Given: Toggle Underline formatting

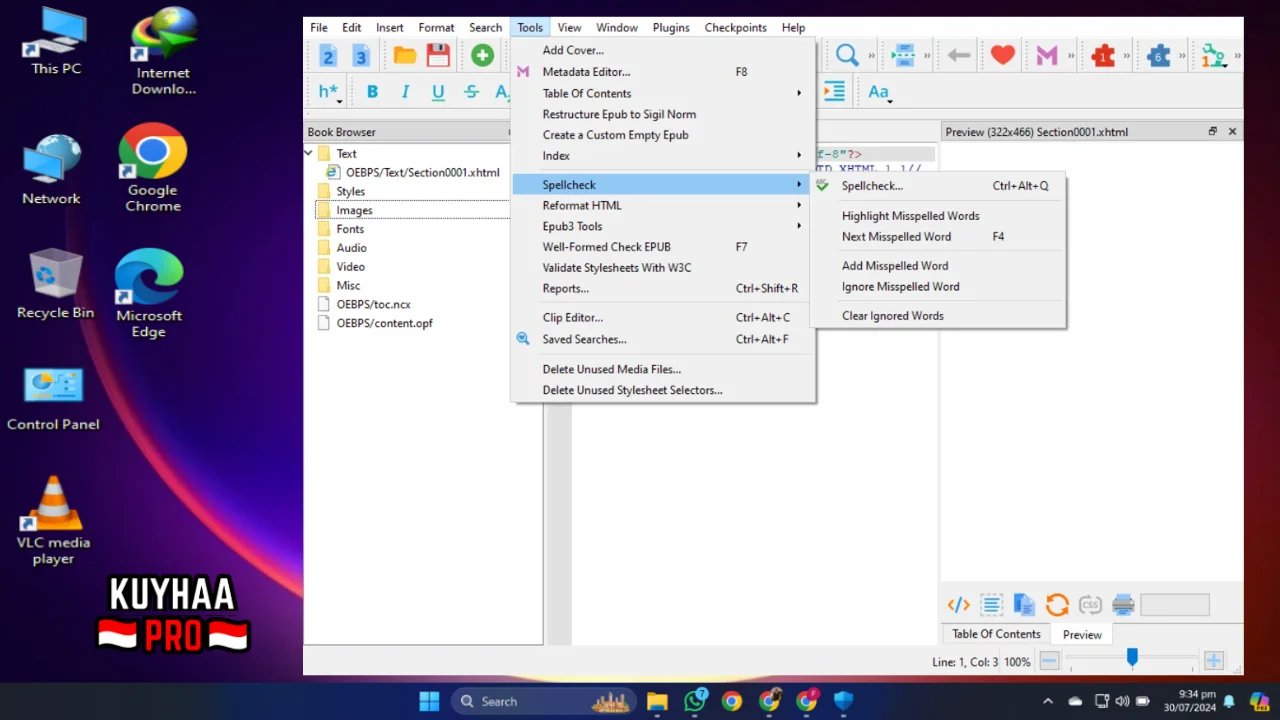Looking at the screenshot, I should point(438,92).
